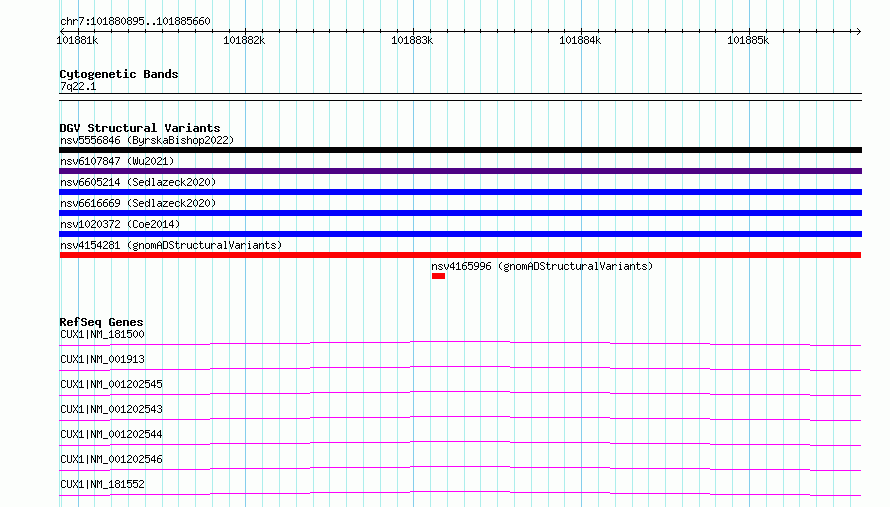Click the Cytogenetic Bands track title
The height and width of the screenshot is (507, 890).
(119, 74)
